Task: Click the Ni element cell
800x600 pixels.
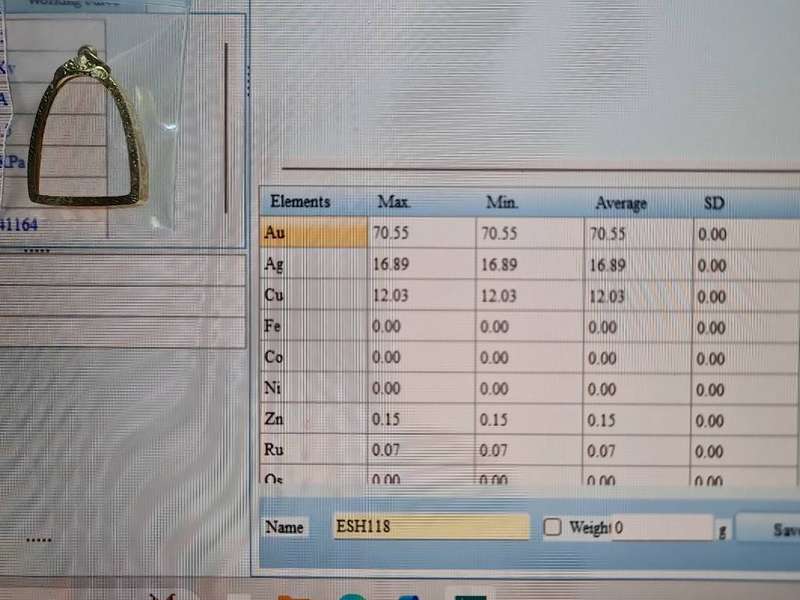Action: 313,389
